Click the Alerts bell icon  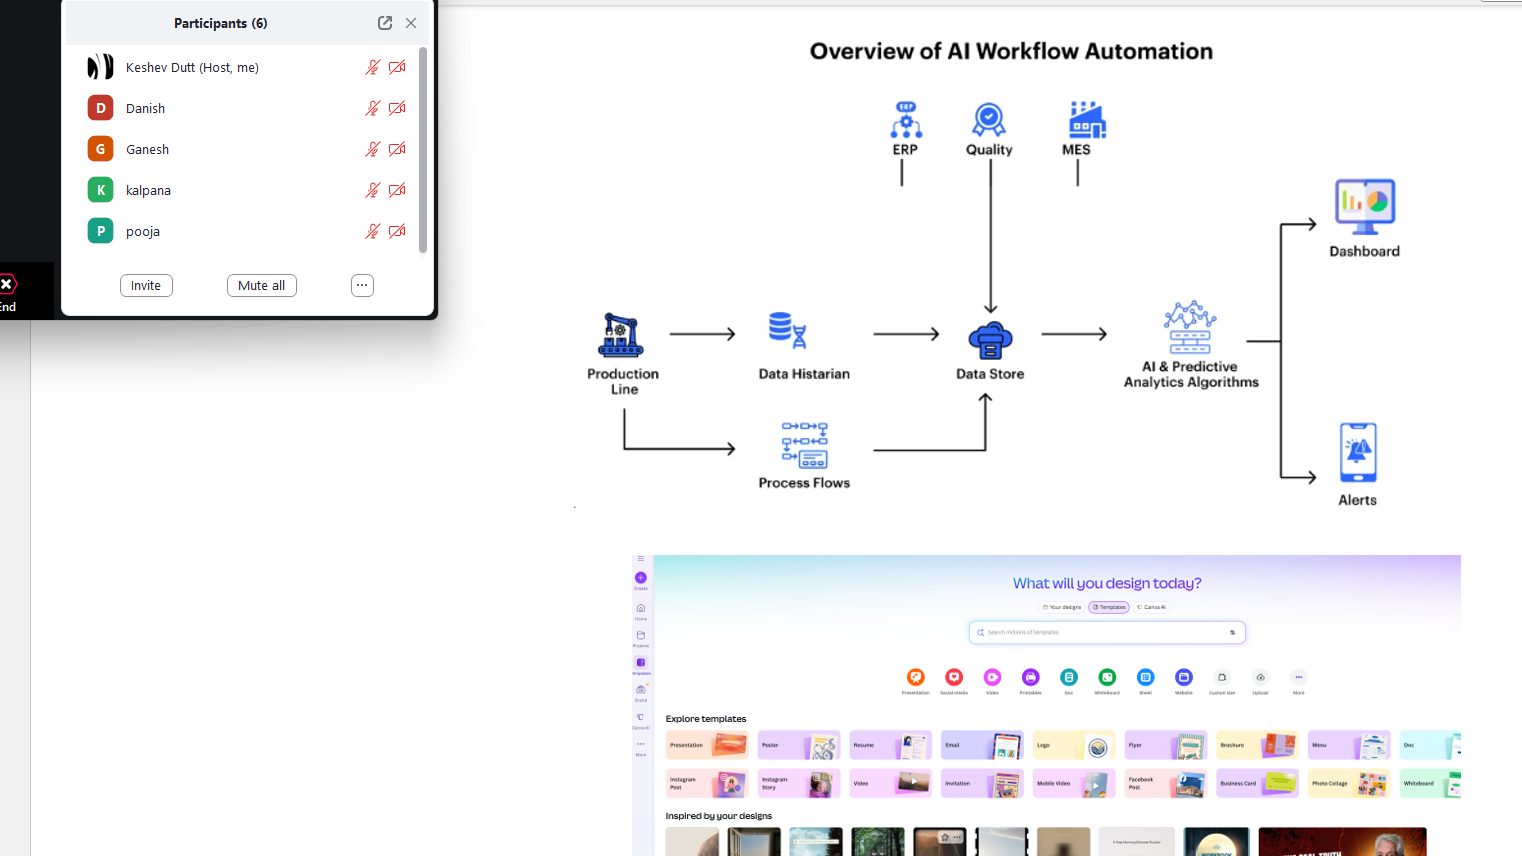(x=1357, y=452)
